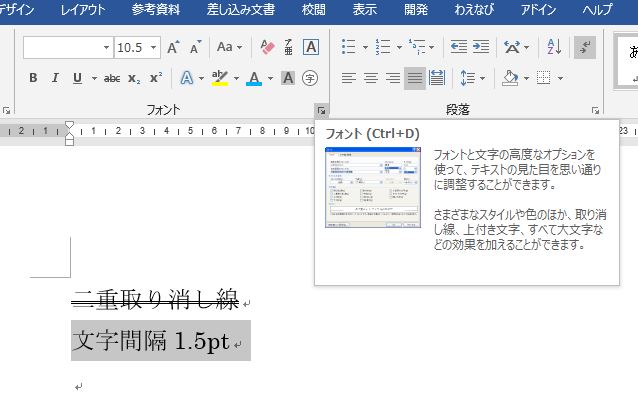Open the font size dropdown list
638x399 pixels.
153,48
